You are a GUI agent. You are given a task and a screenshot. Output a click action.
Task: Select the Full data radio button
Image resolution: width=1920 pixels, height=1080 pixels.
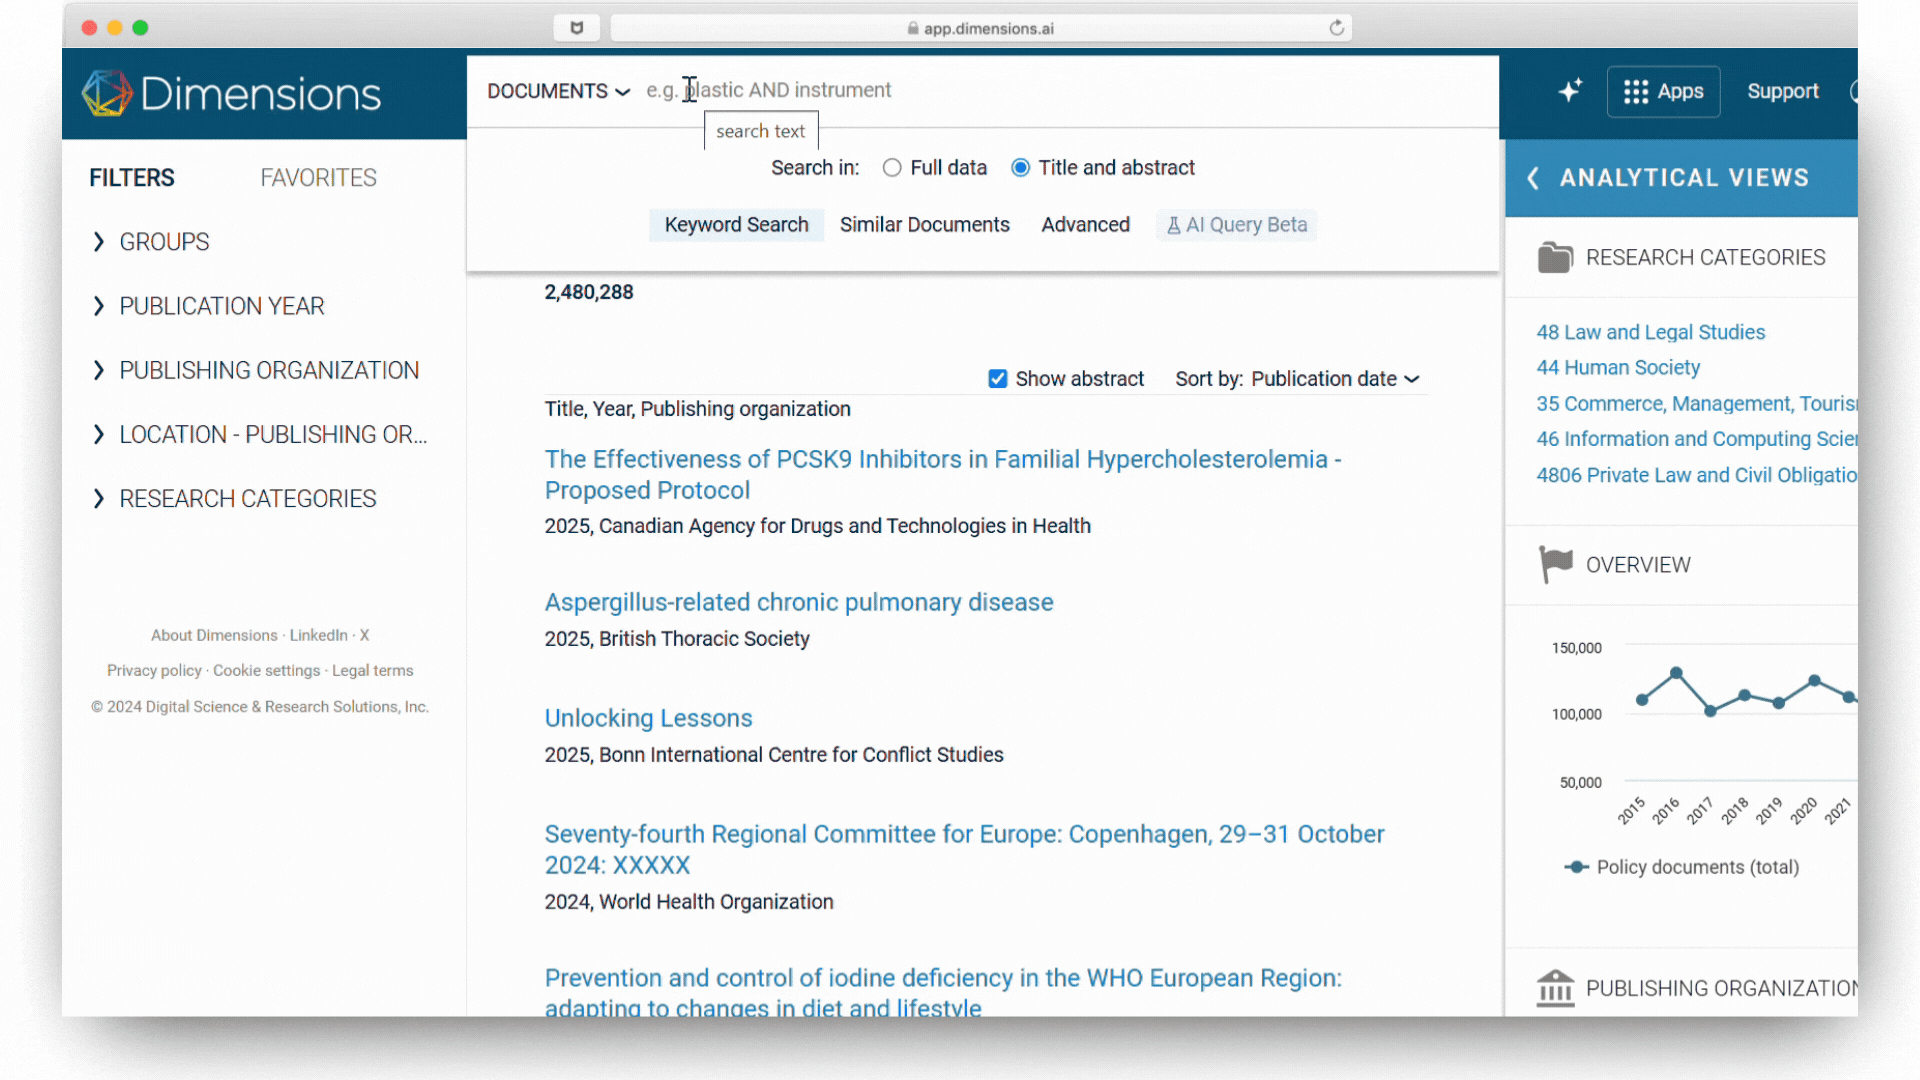pyautogui.click(x=892, y=168)
